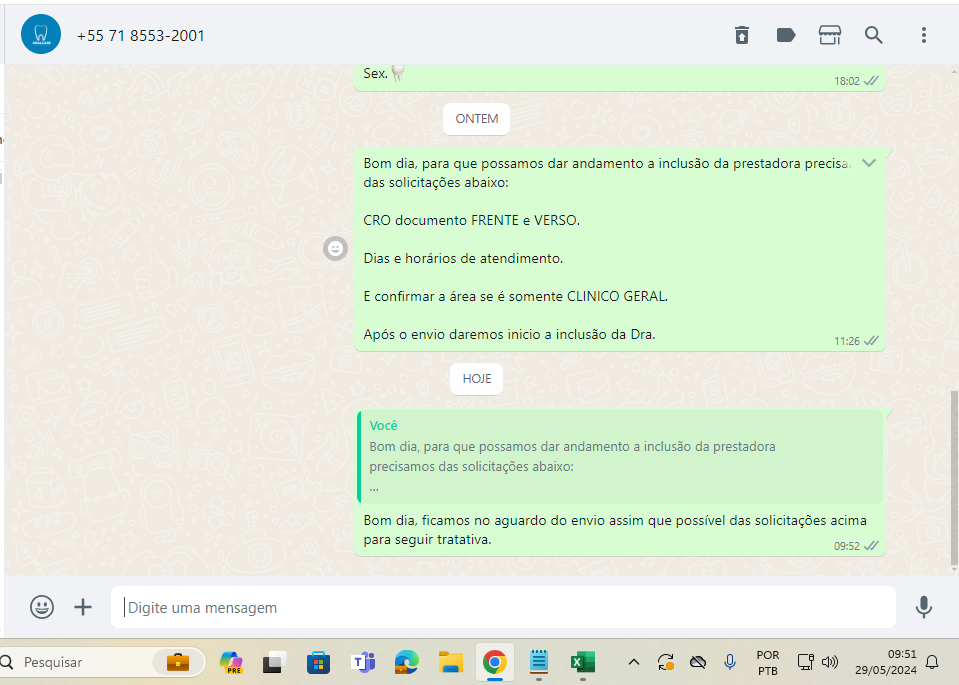Open the briefcase search highlight icon

pos(178,662)
